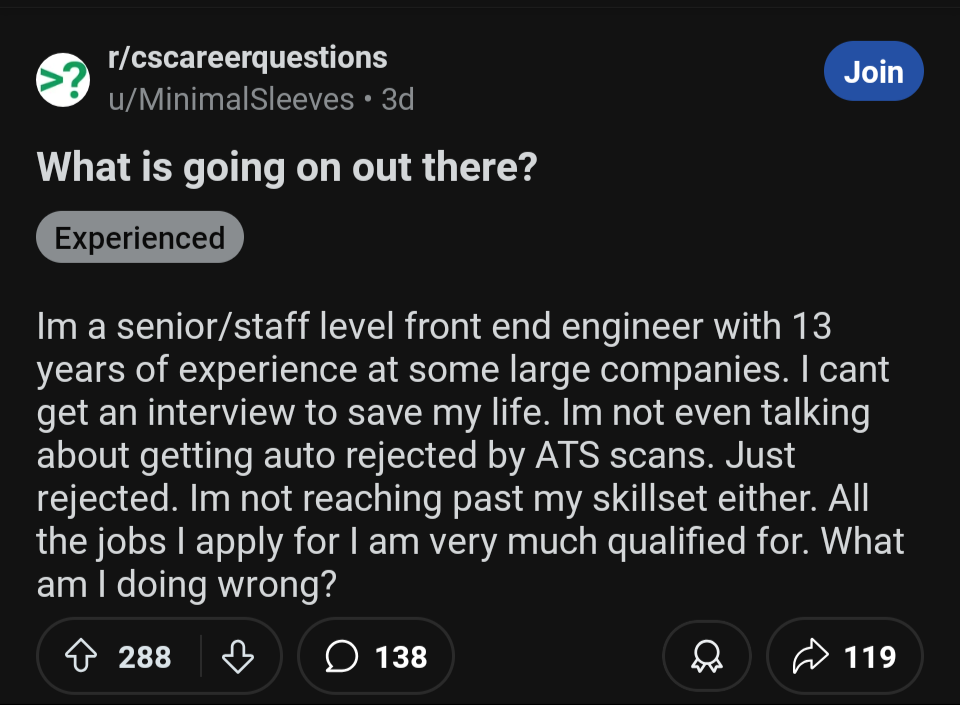
Task: Visit the r/cscareerquestions subreddit link
Action: click(x=247, y=58)
